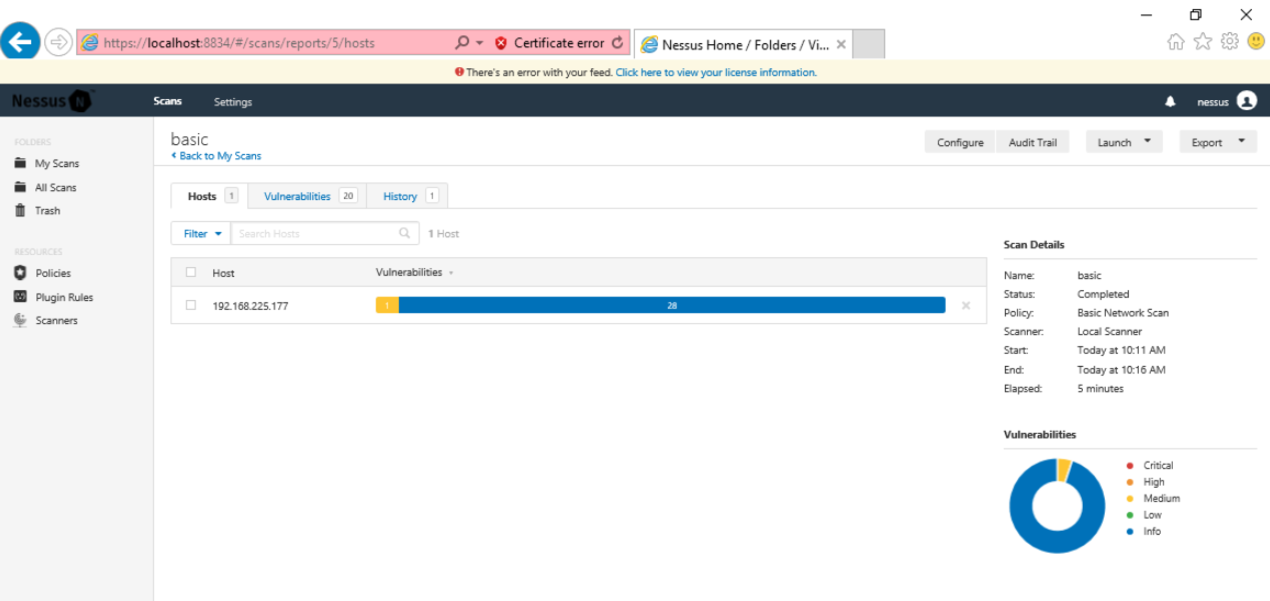
Task: Click the Trash sidebar label
Action: (48, 210)
